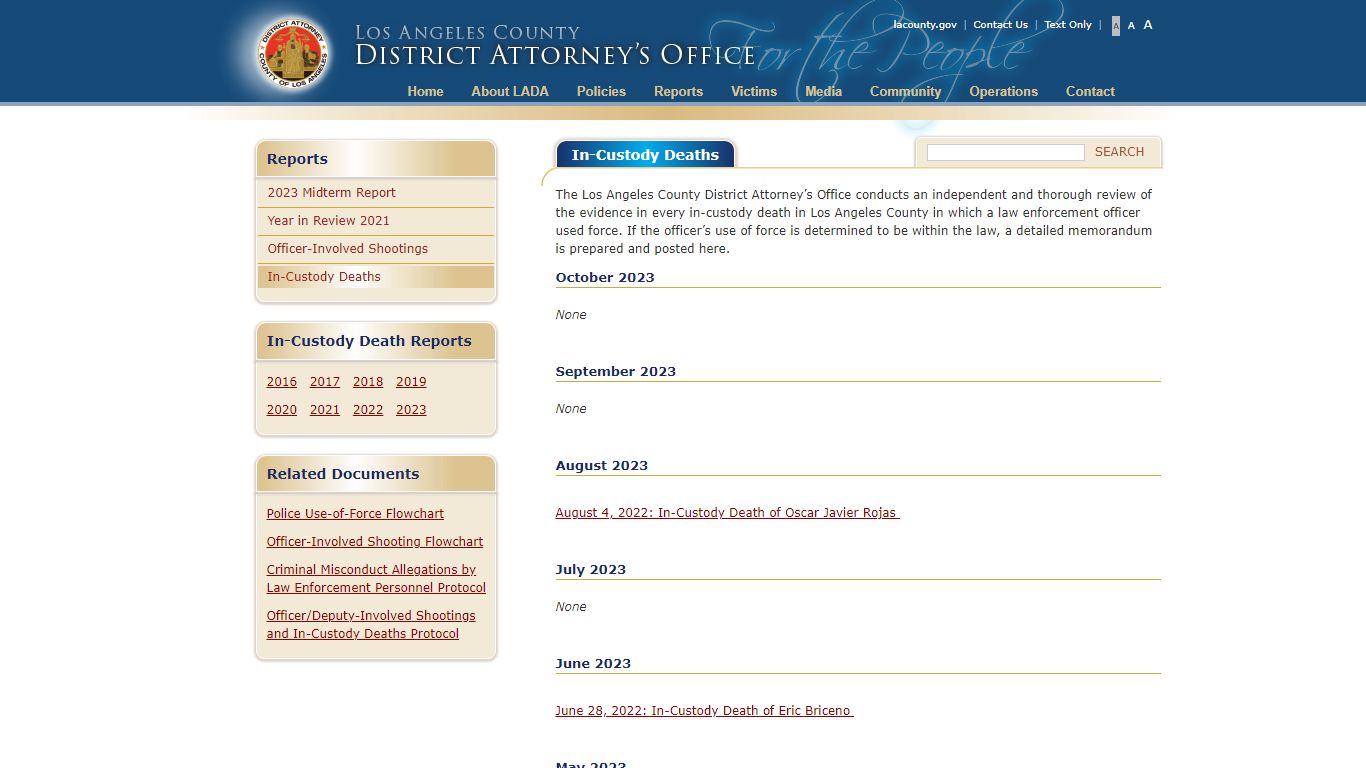View 2018 in-custody death reports
The width and height of the screenshot is (1366, 768).
tap(368, 382)
